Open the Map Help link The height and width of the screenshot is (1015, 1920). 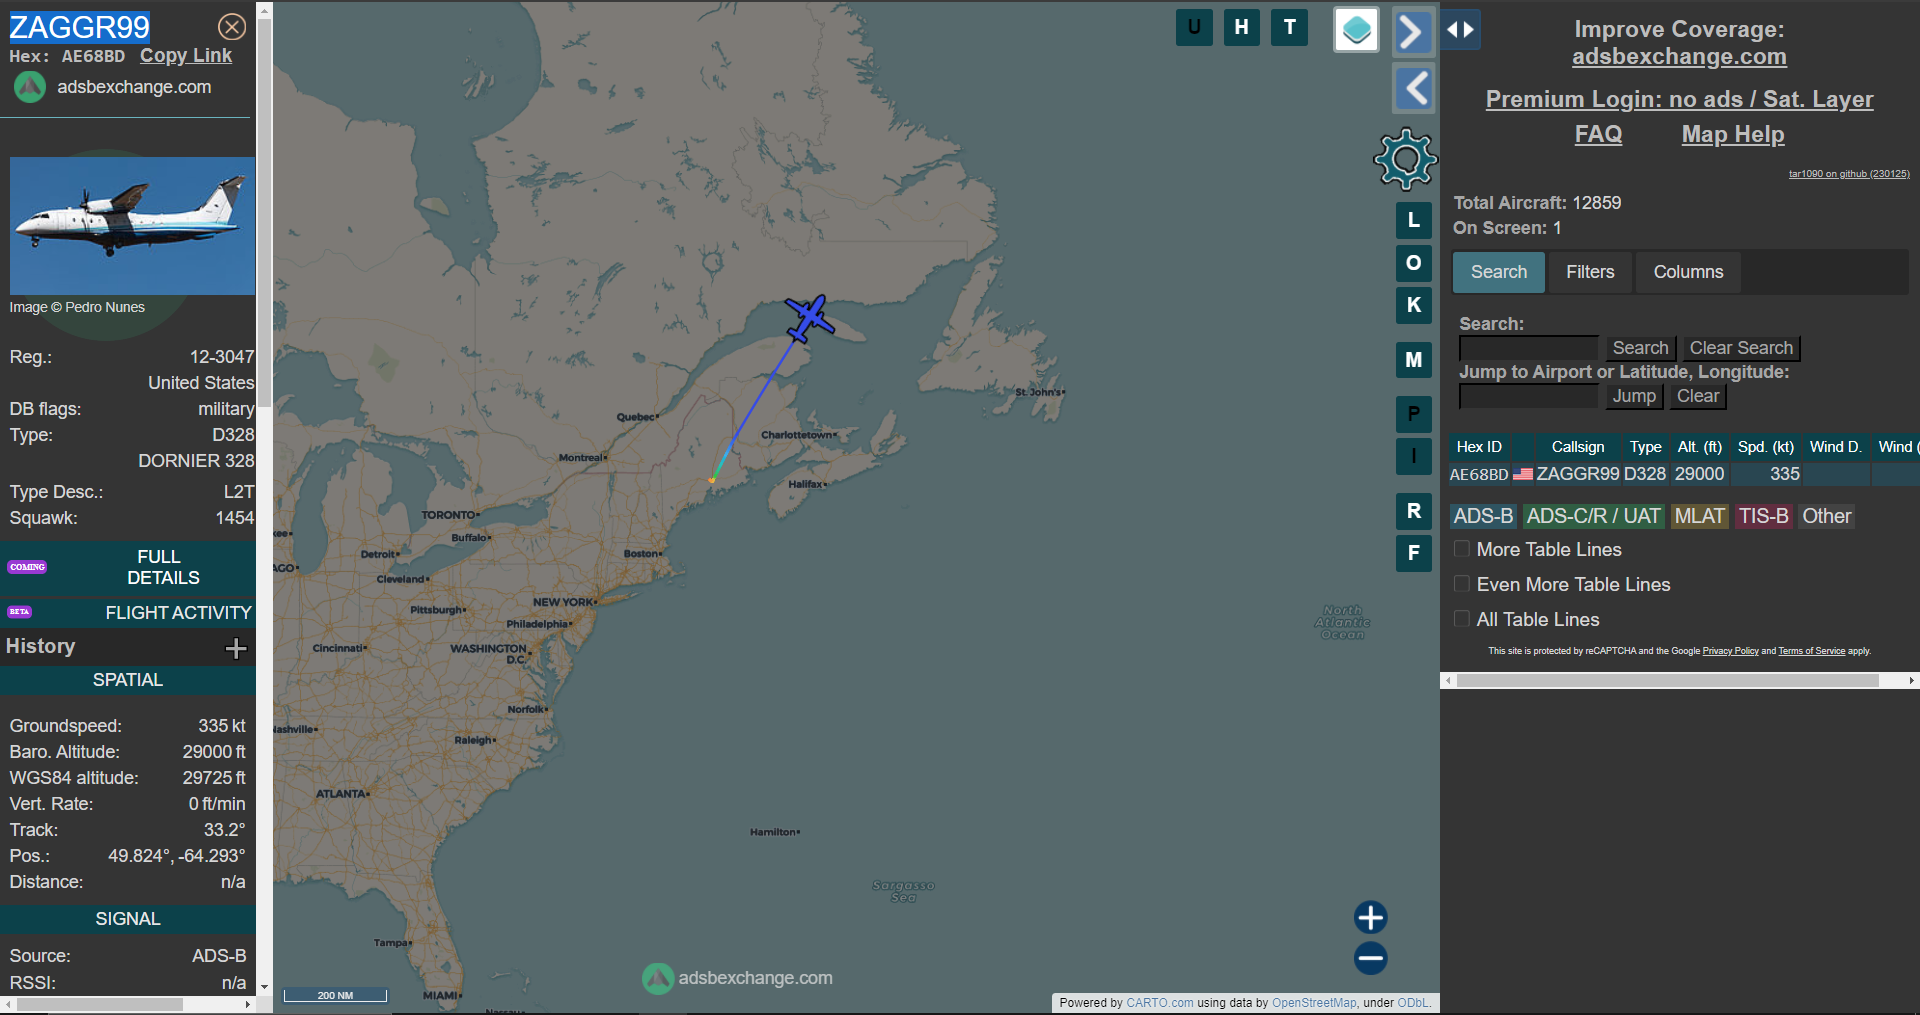1733,134
